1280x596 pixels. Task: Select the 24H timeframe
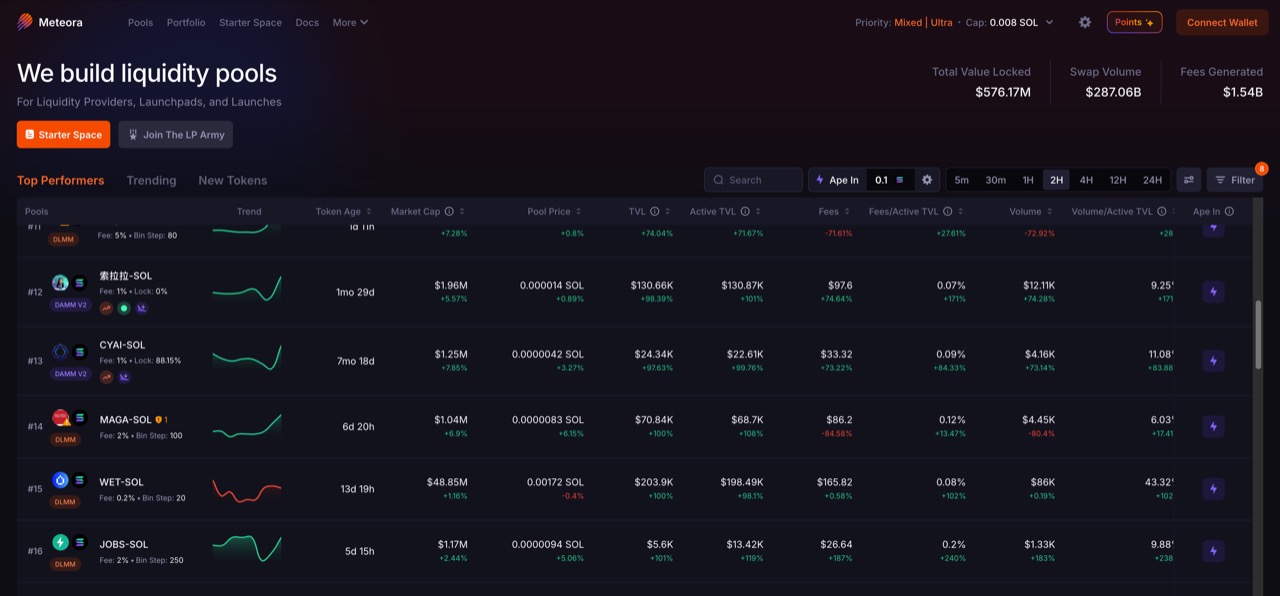1152,180
